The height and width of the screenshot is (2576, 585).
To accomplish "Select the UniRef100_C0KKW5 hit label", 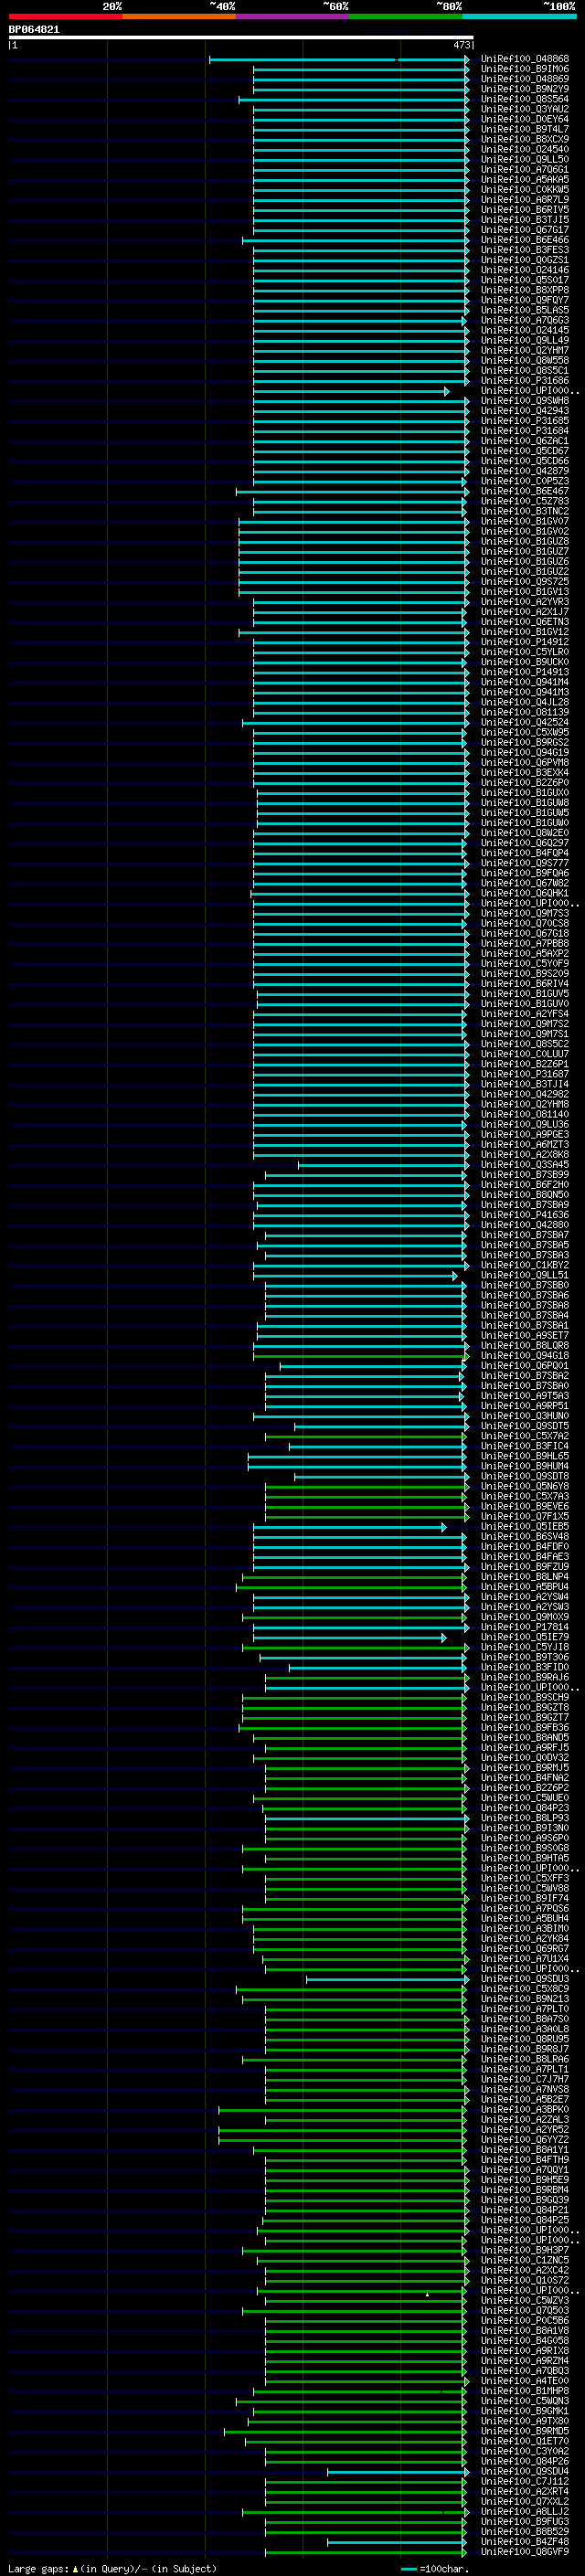I will [x=525, y=190].
